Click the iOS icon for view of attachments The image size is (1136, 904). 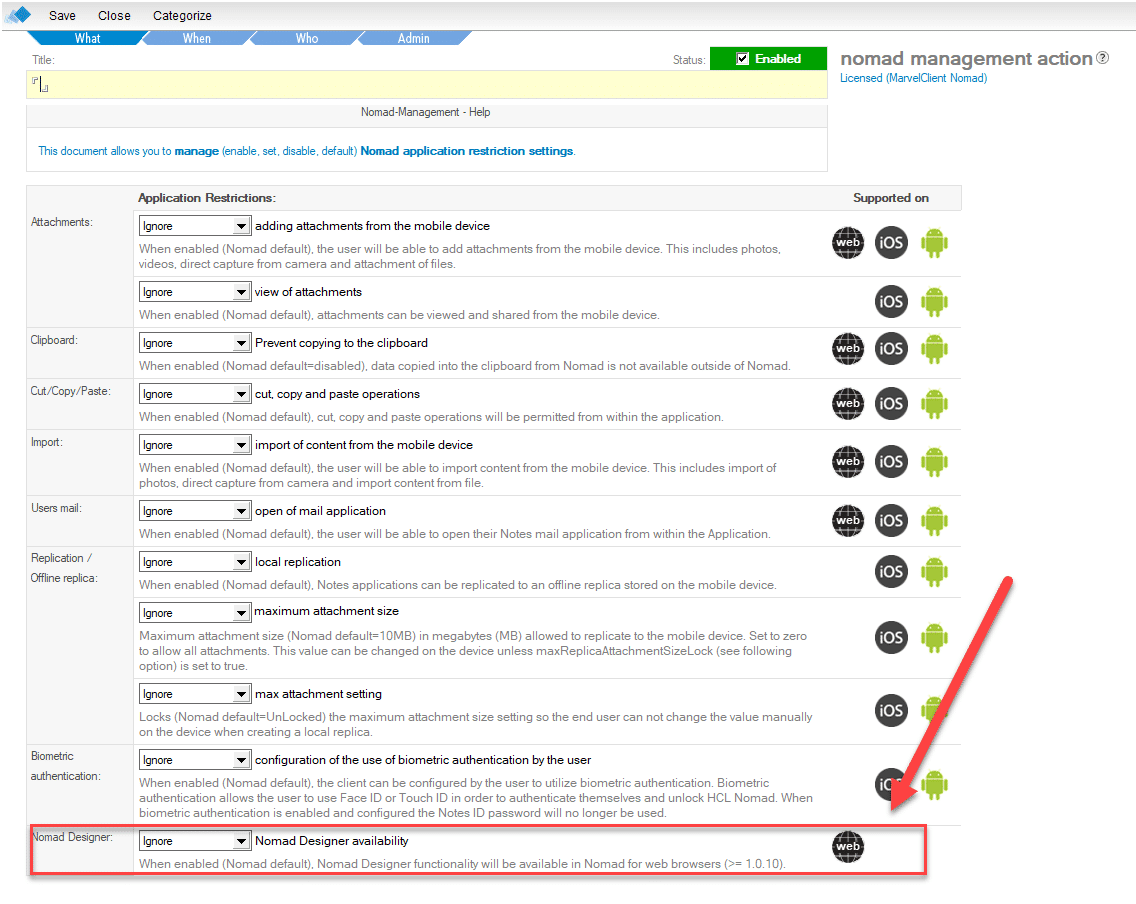(x=891, y=301)
